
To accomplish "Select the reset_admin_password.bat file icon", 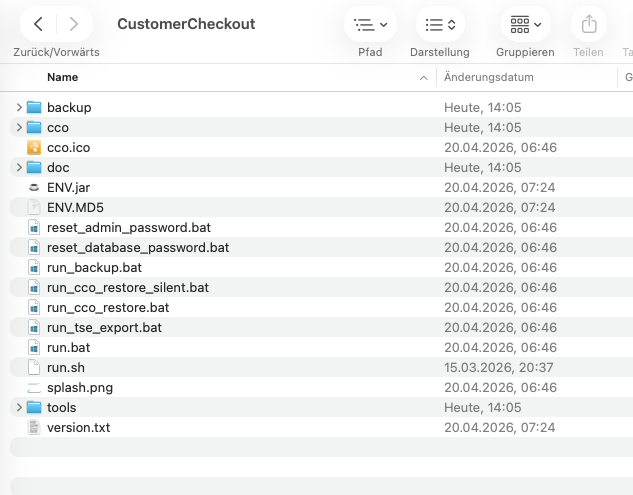I will point(34,227).
